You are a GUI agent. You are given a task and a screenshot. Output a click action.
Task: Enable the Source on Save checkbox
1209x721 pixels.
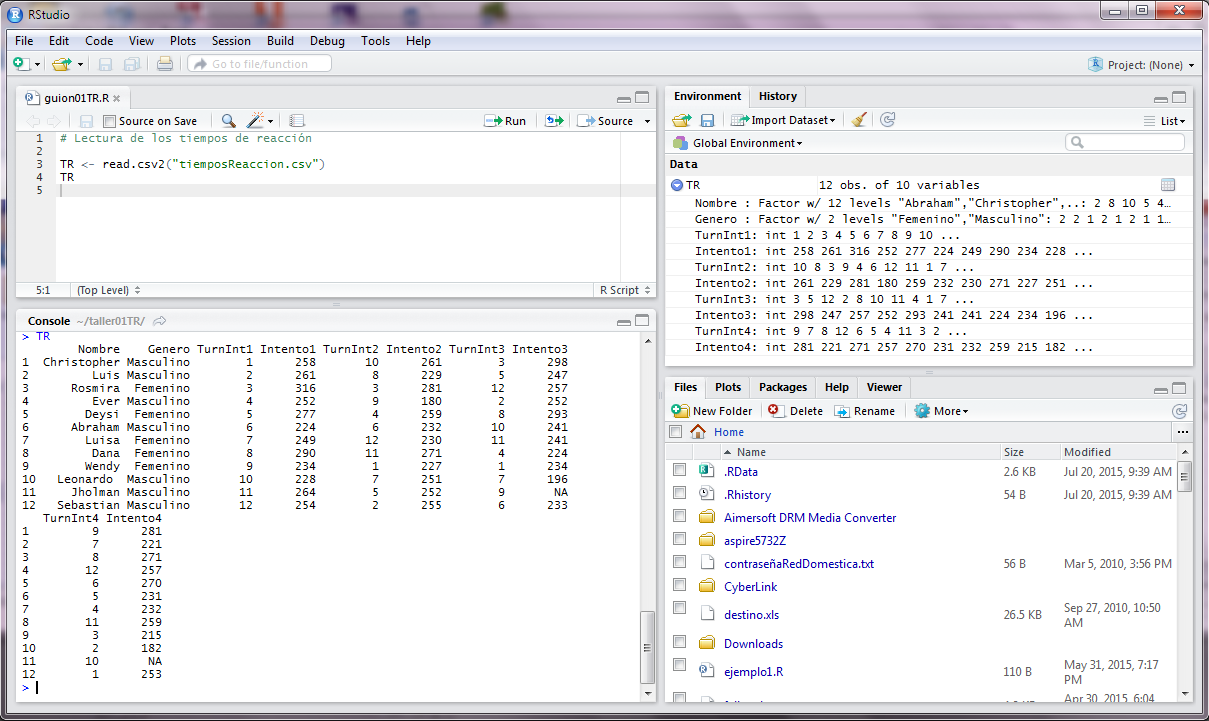point(109,121)
